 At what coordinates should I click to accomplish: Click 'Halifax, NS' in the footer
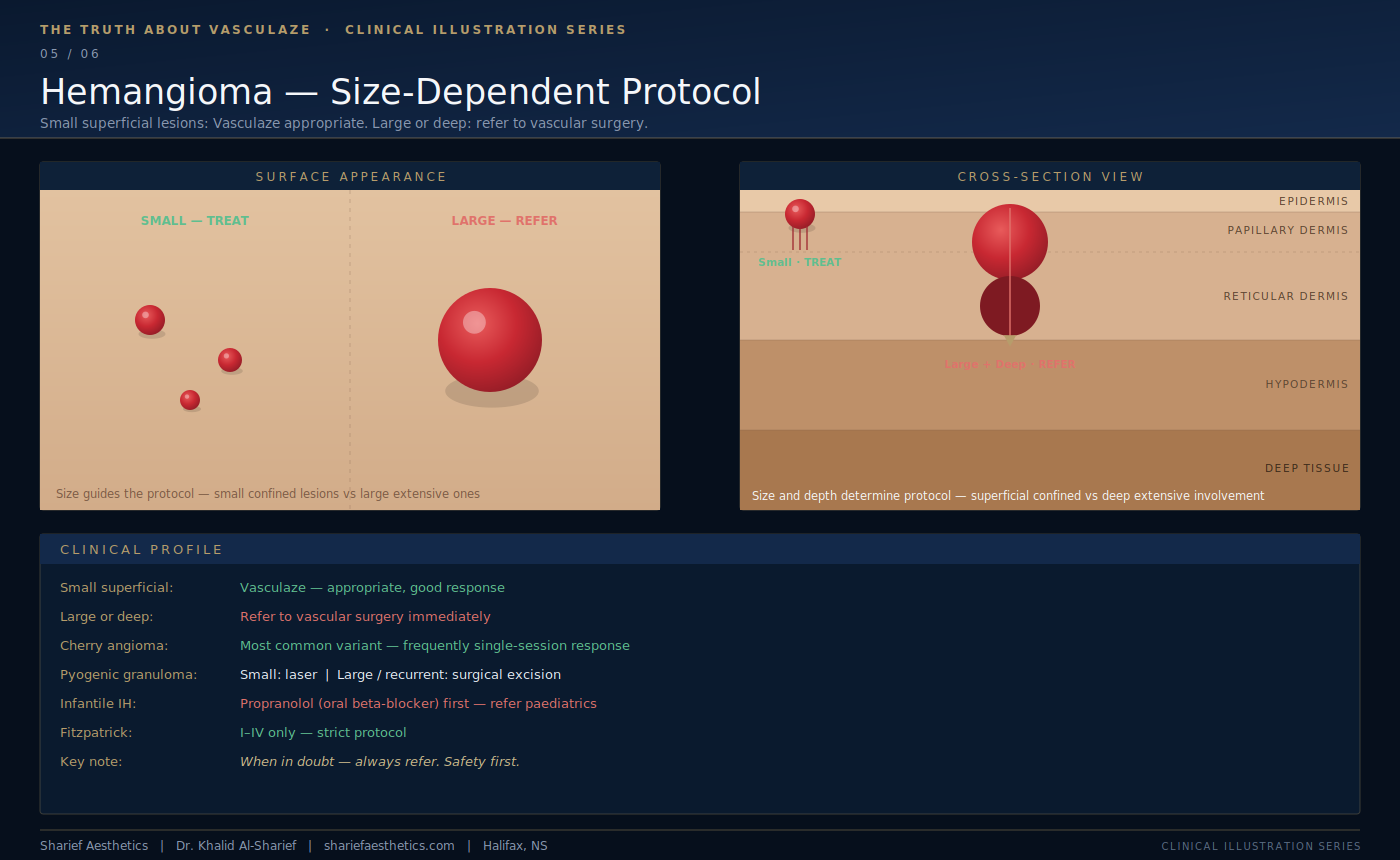515,846
